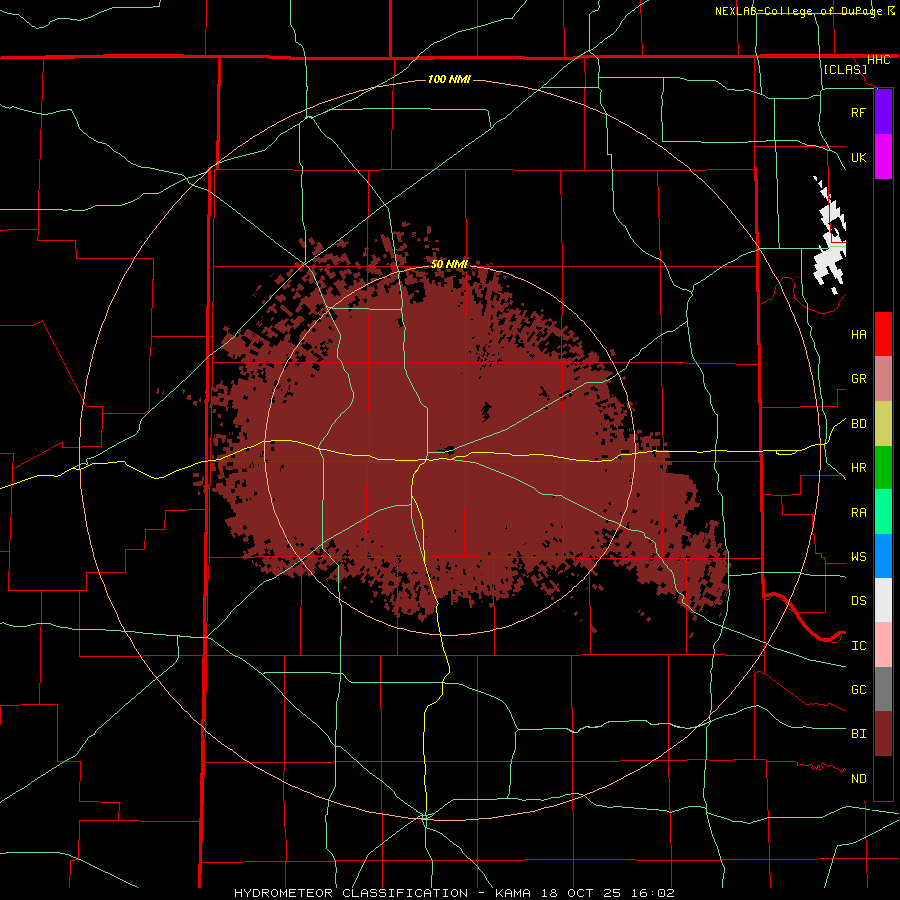Click the WS legend label
900x900 pixels.
858,557
